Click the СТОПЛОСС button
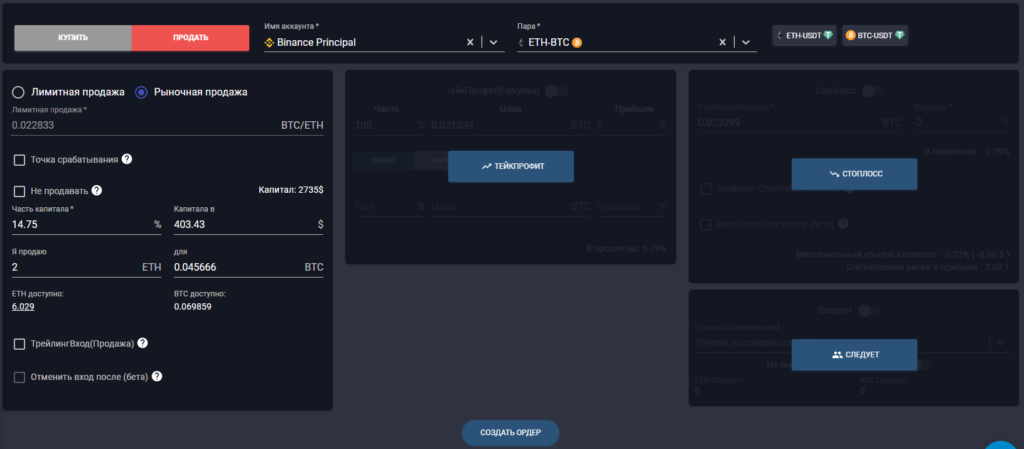 click(x=854, y=174)
